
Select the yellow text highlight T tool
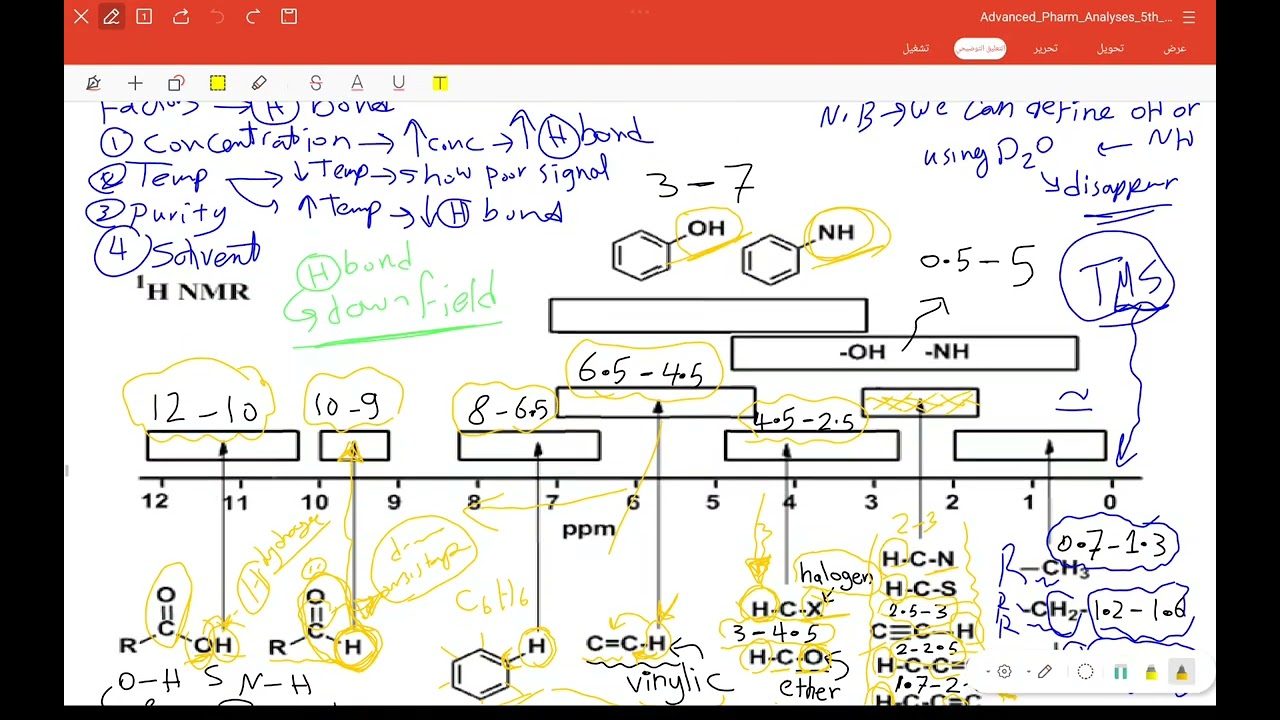[x=440, y=83]
